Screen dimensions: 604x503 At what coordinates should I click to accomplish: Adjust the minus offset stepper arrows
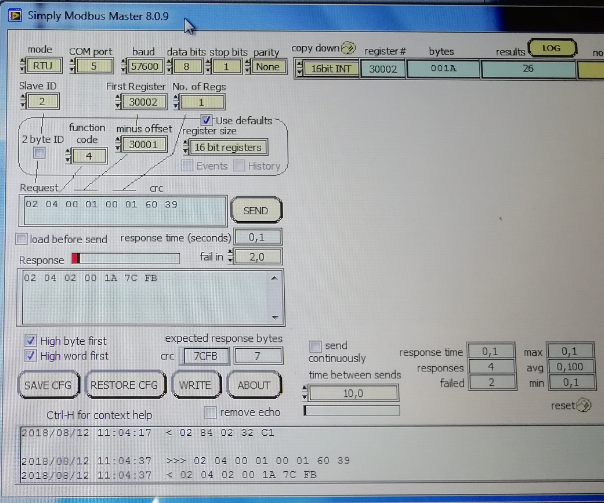[118, 144]
